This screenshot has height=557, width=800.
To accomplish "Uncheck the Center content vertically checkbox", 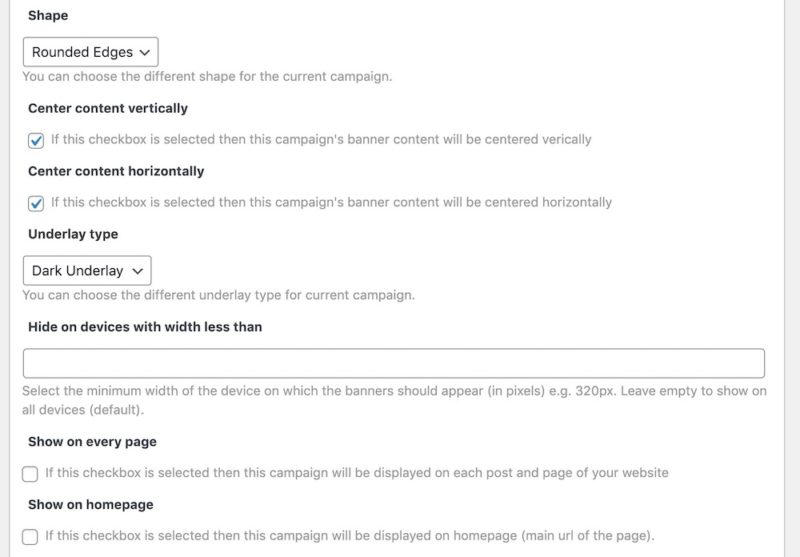I will [x=36, y=140].
